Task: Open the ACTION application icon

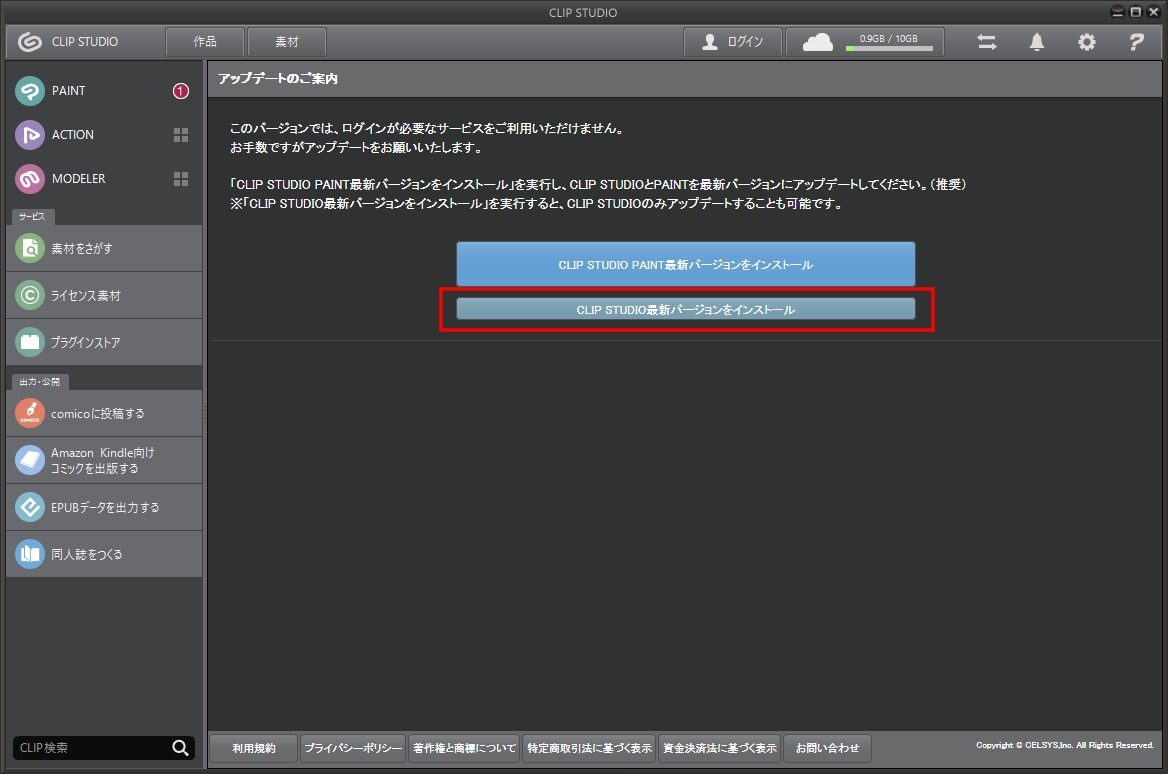Action: (30, 135)
